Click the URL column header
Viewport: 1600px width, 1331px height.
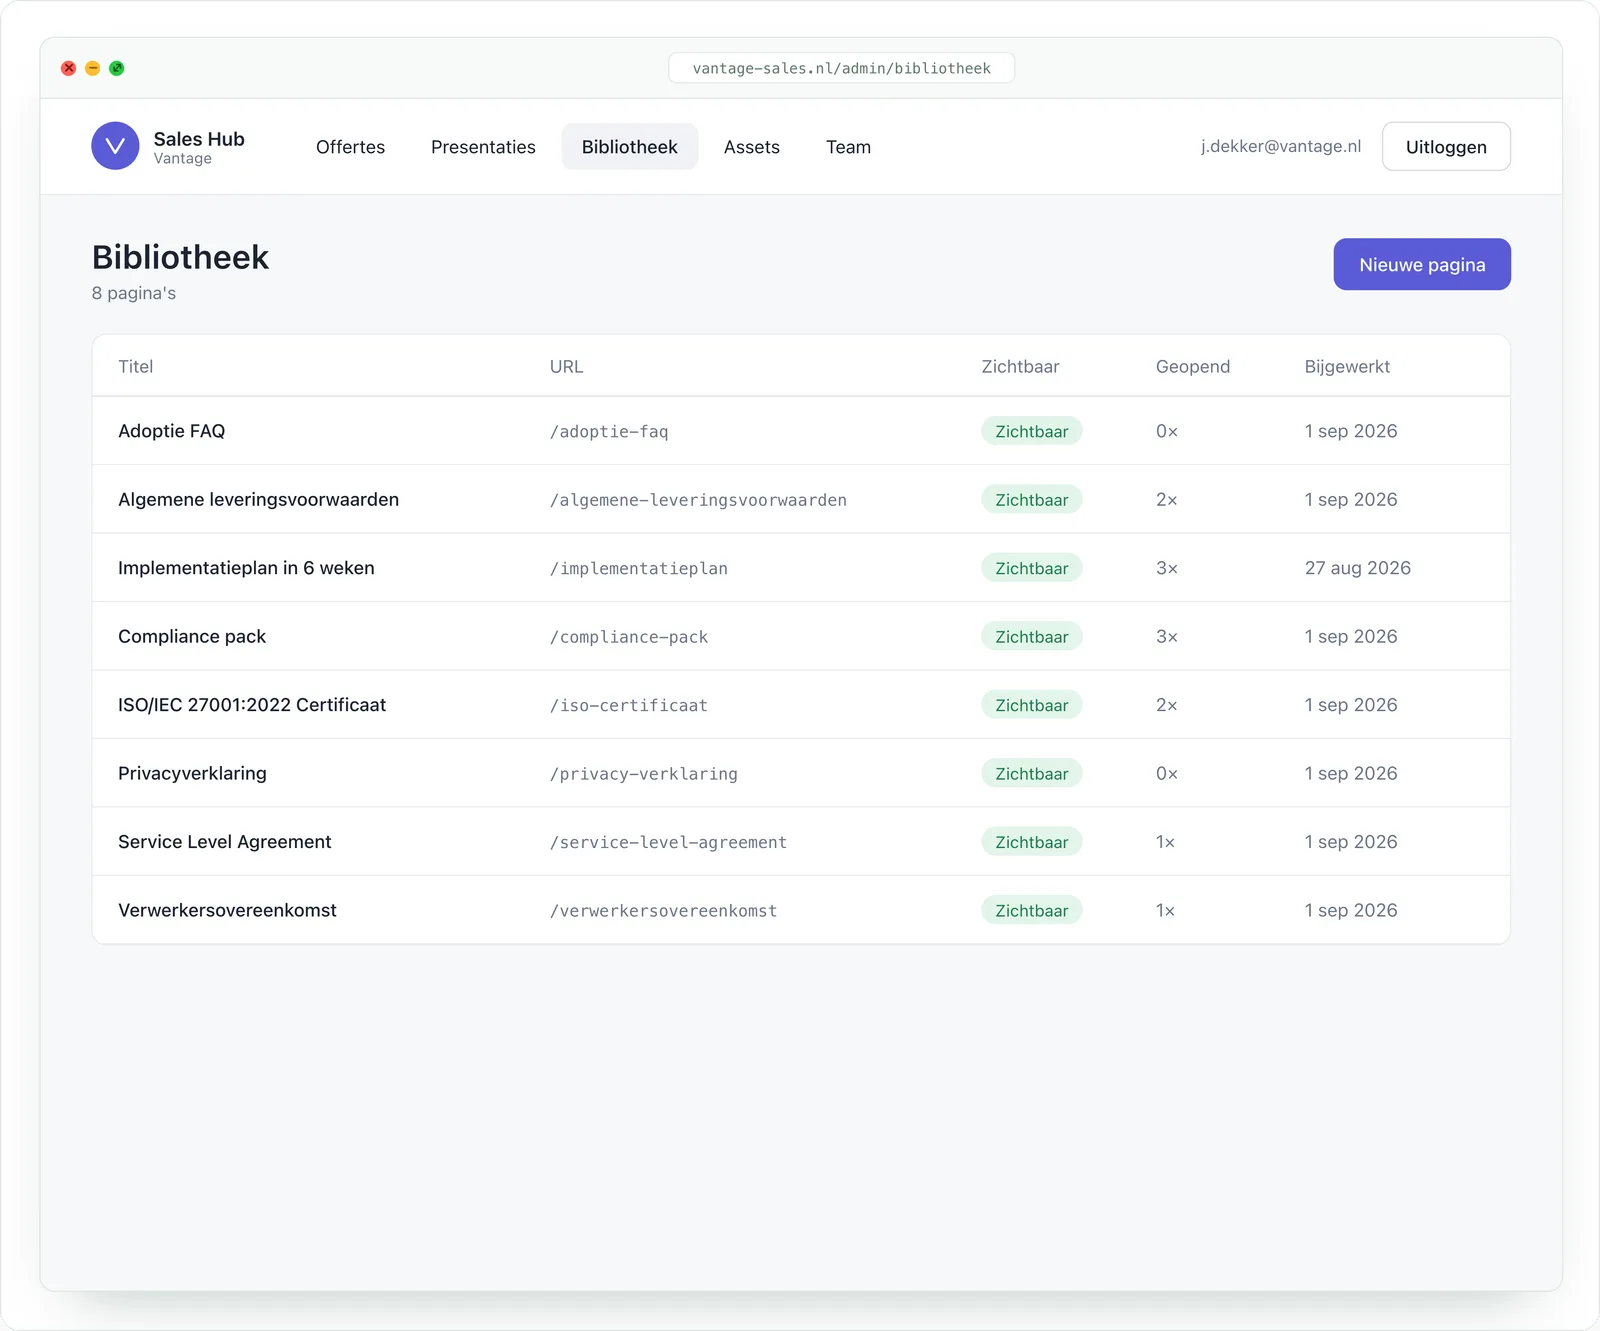(566, 366)
